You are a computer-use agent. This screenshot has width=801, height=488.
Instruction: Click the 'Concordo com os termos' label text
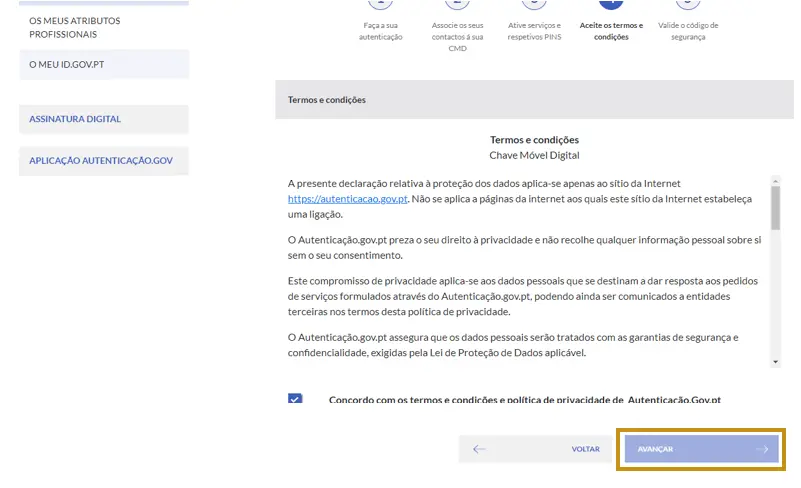(524, 400)
